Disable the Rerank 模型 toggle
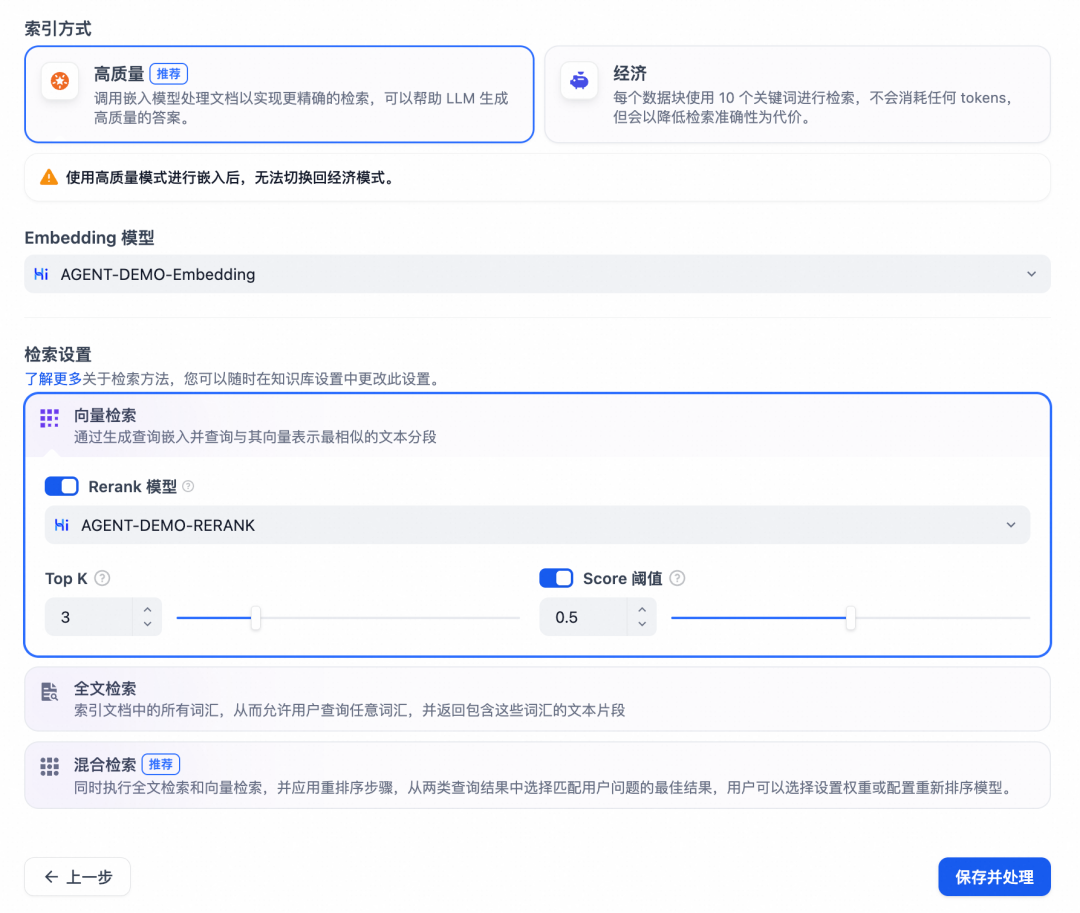 tap(61, 486)
